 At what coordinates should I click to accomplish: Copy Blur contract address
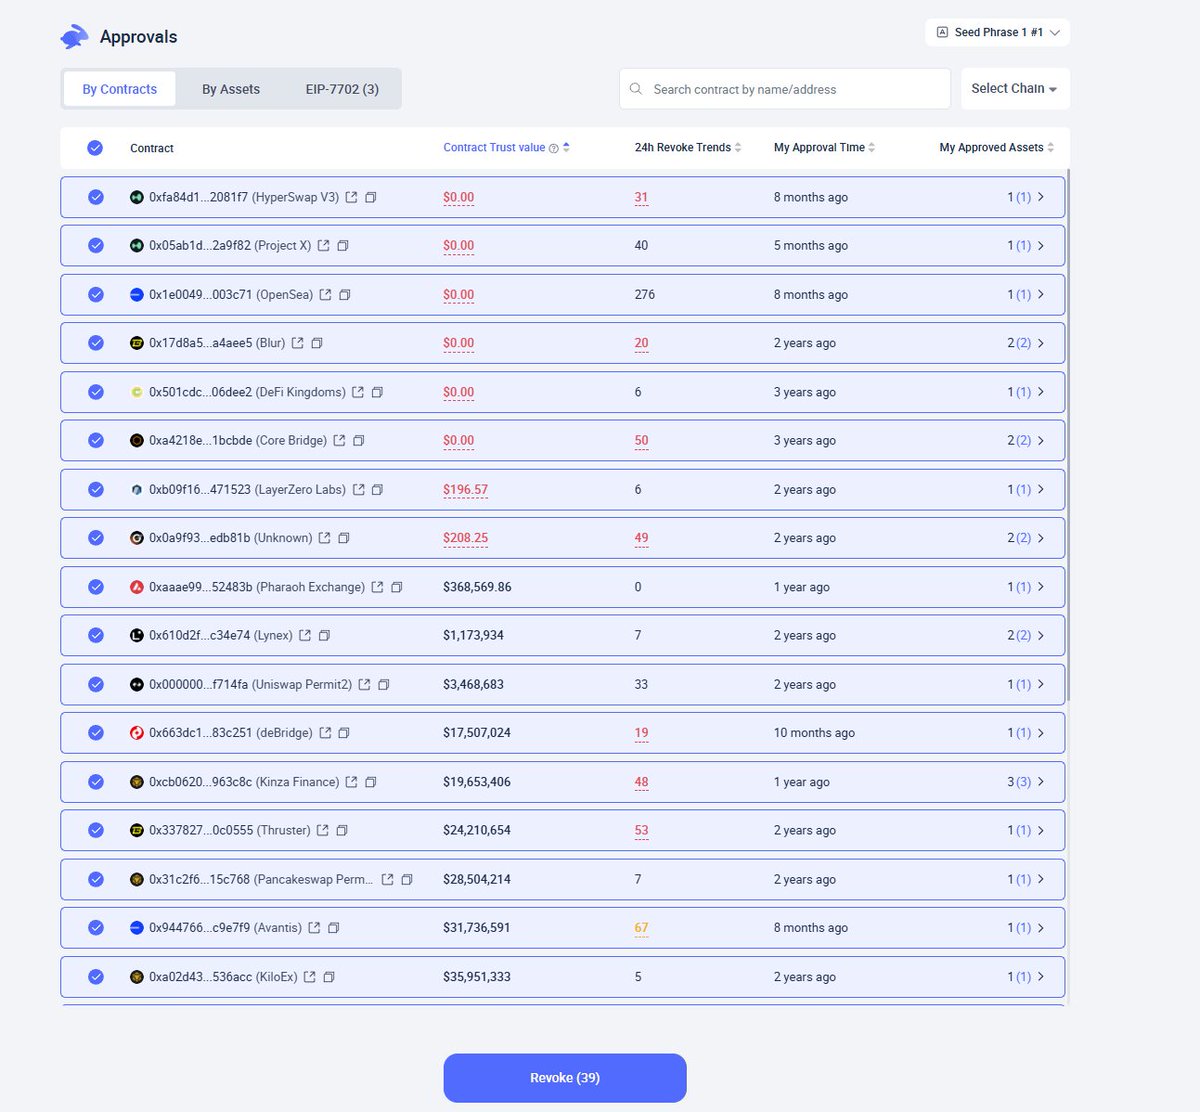click(316, 343)
